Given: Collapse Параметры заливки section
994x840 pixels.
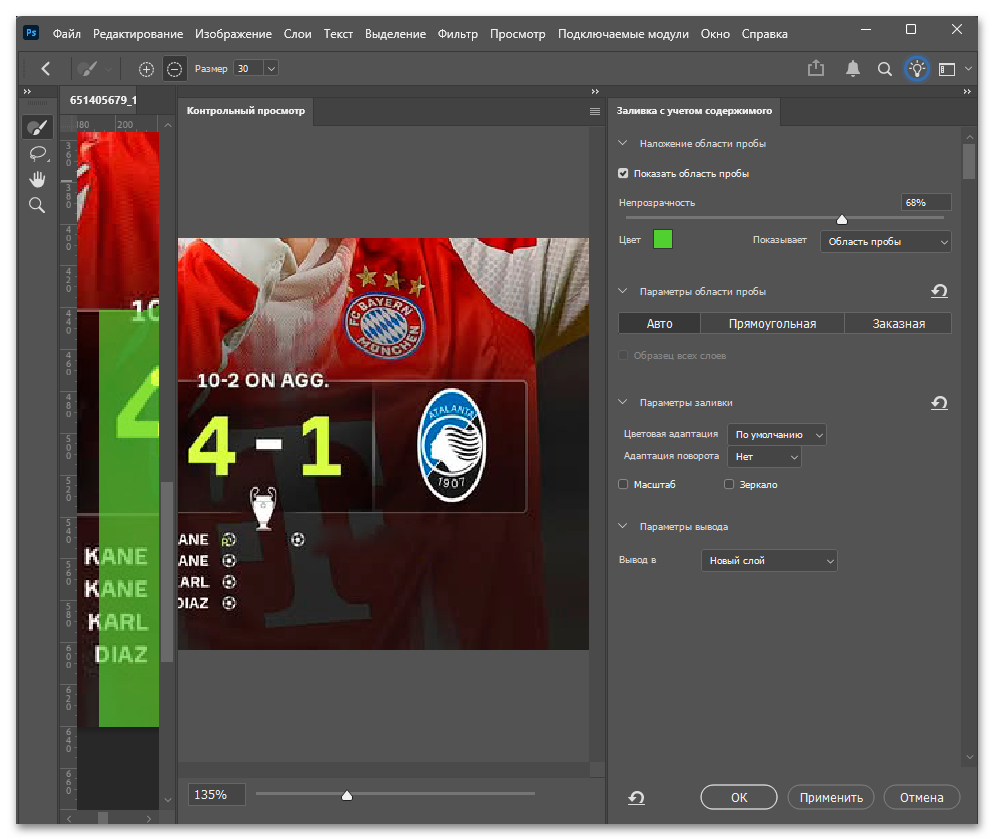Looking at the screenshot, I should (x=623, y=402).
